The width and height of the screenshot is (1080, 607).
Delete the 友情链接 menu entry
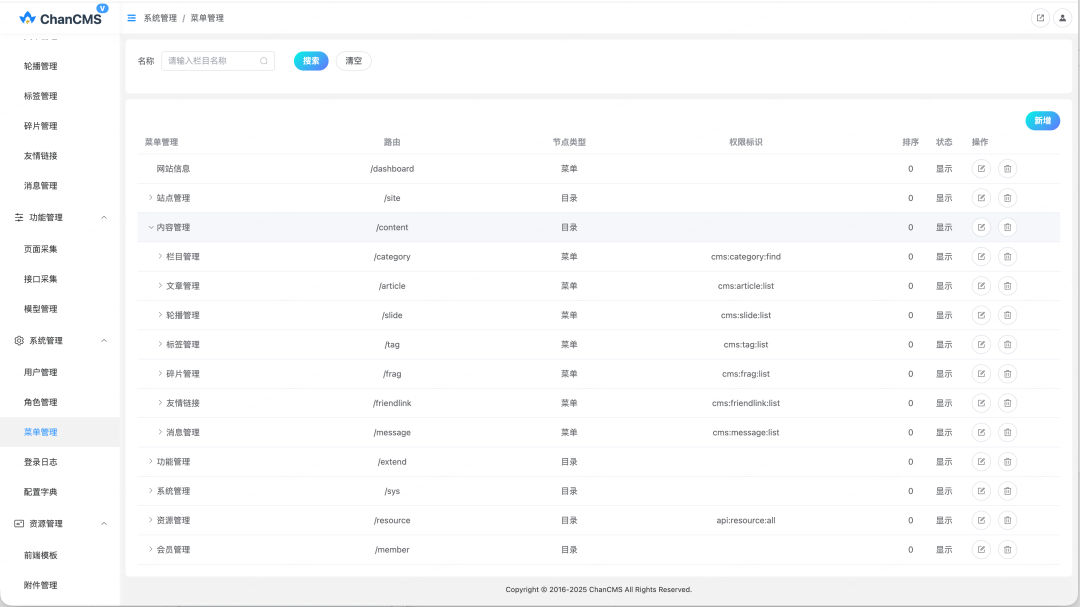(x=1007, y=403)
